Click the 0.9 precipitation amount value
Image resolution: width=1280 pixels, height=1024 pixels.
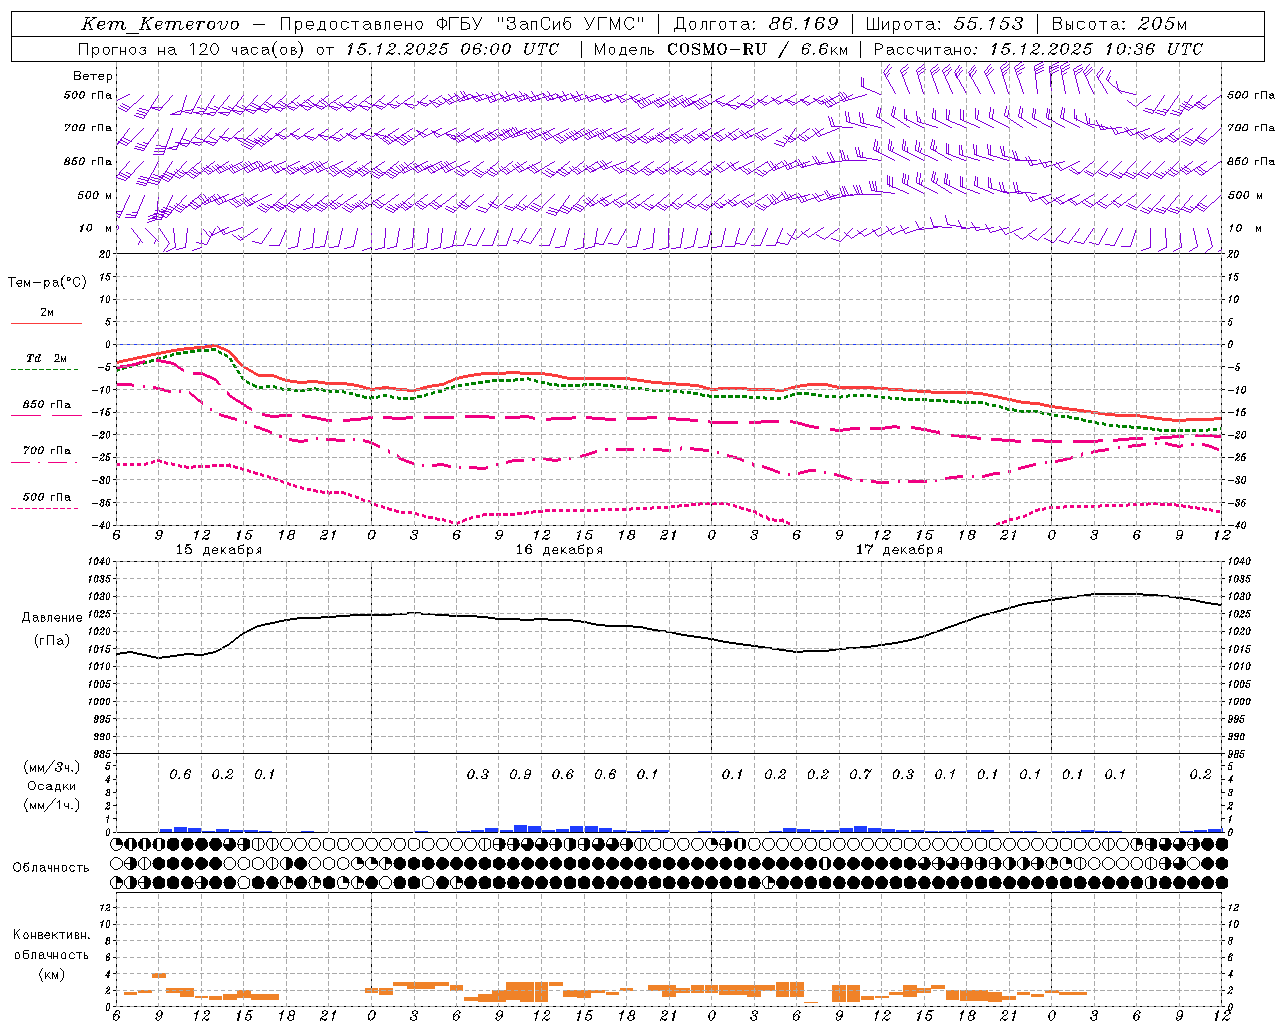520,774
